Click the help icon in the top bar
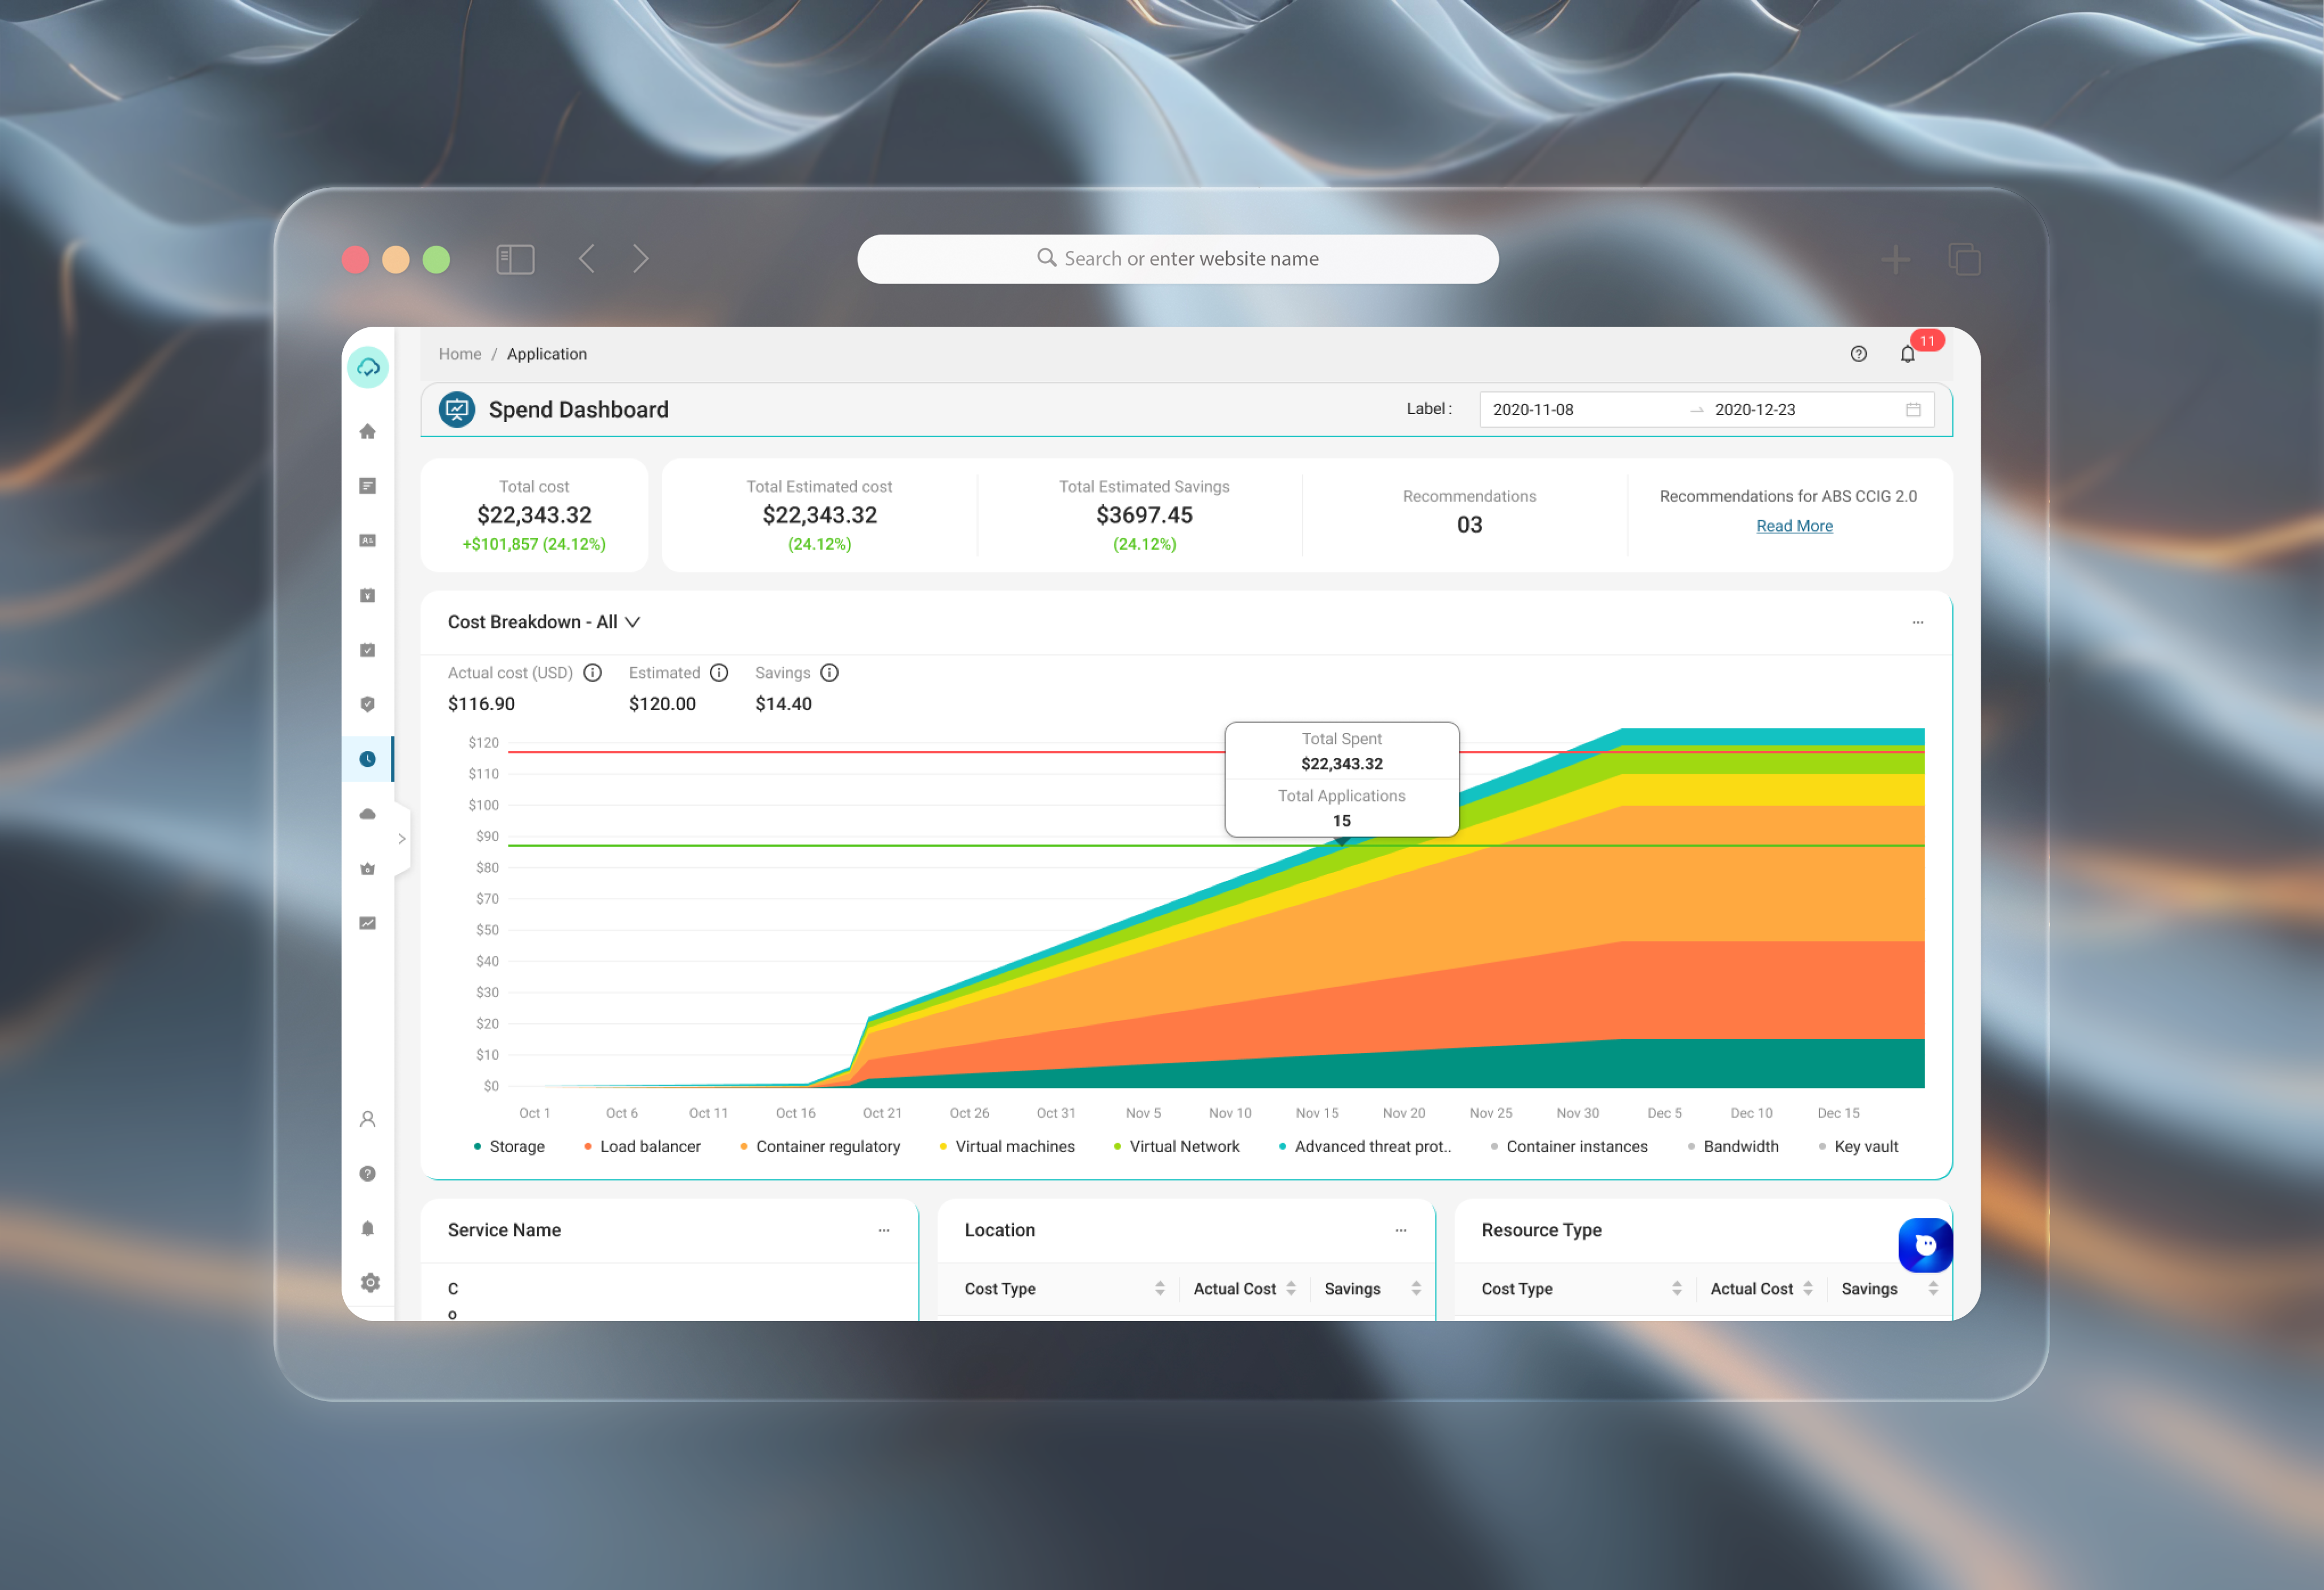 tap(1858, 354)
